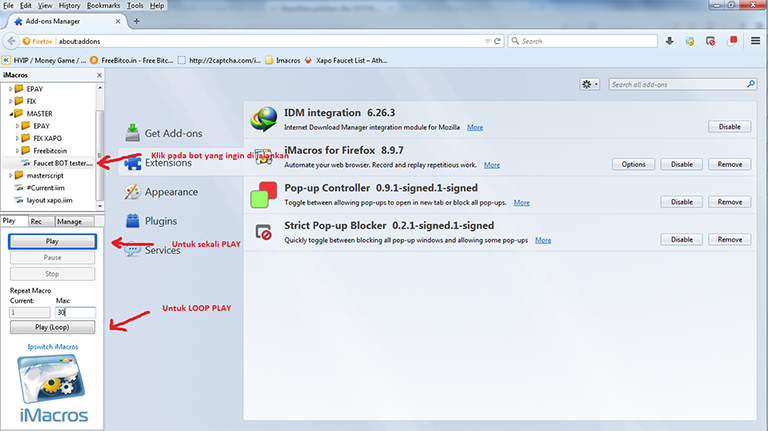Image resolution: width=768 pixels, height=431 pixels.
Task: Click the Xapo Faucet List bookmark
Action: click(346, 60)
